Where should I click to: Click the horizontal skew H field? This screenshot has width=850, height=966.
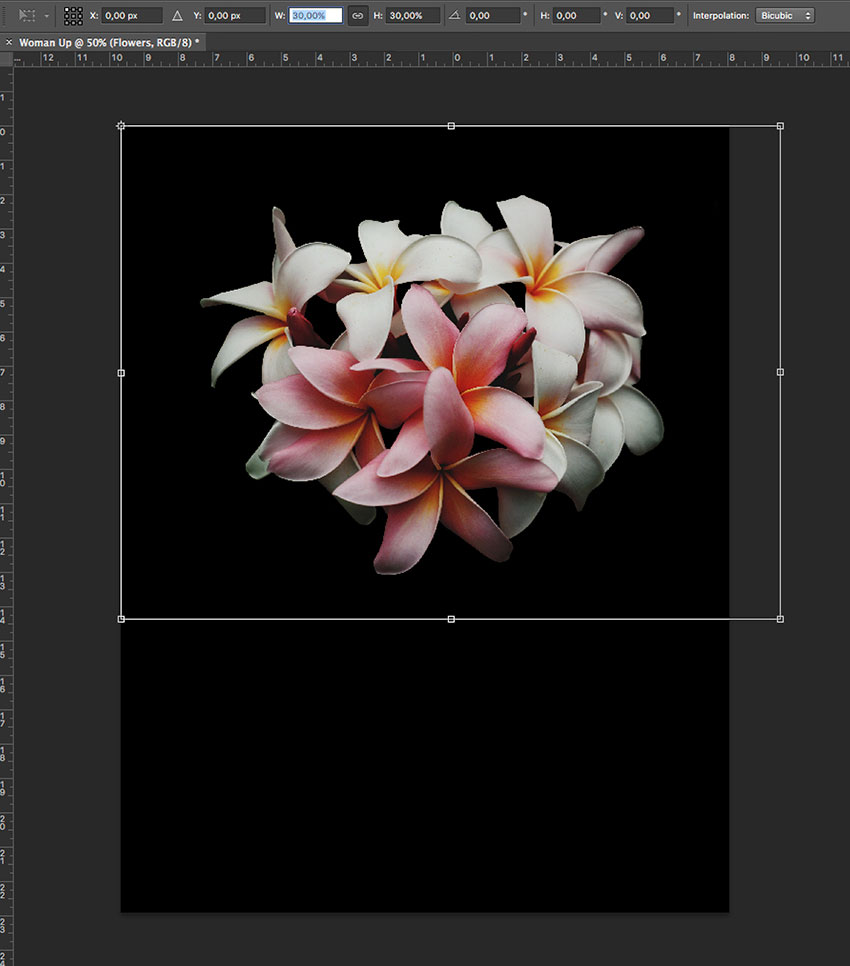tap(577, 15)
